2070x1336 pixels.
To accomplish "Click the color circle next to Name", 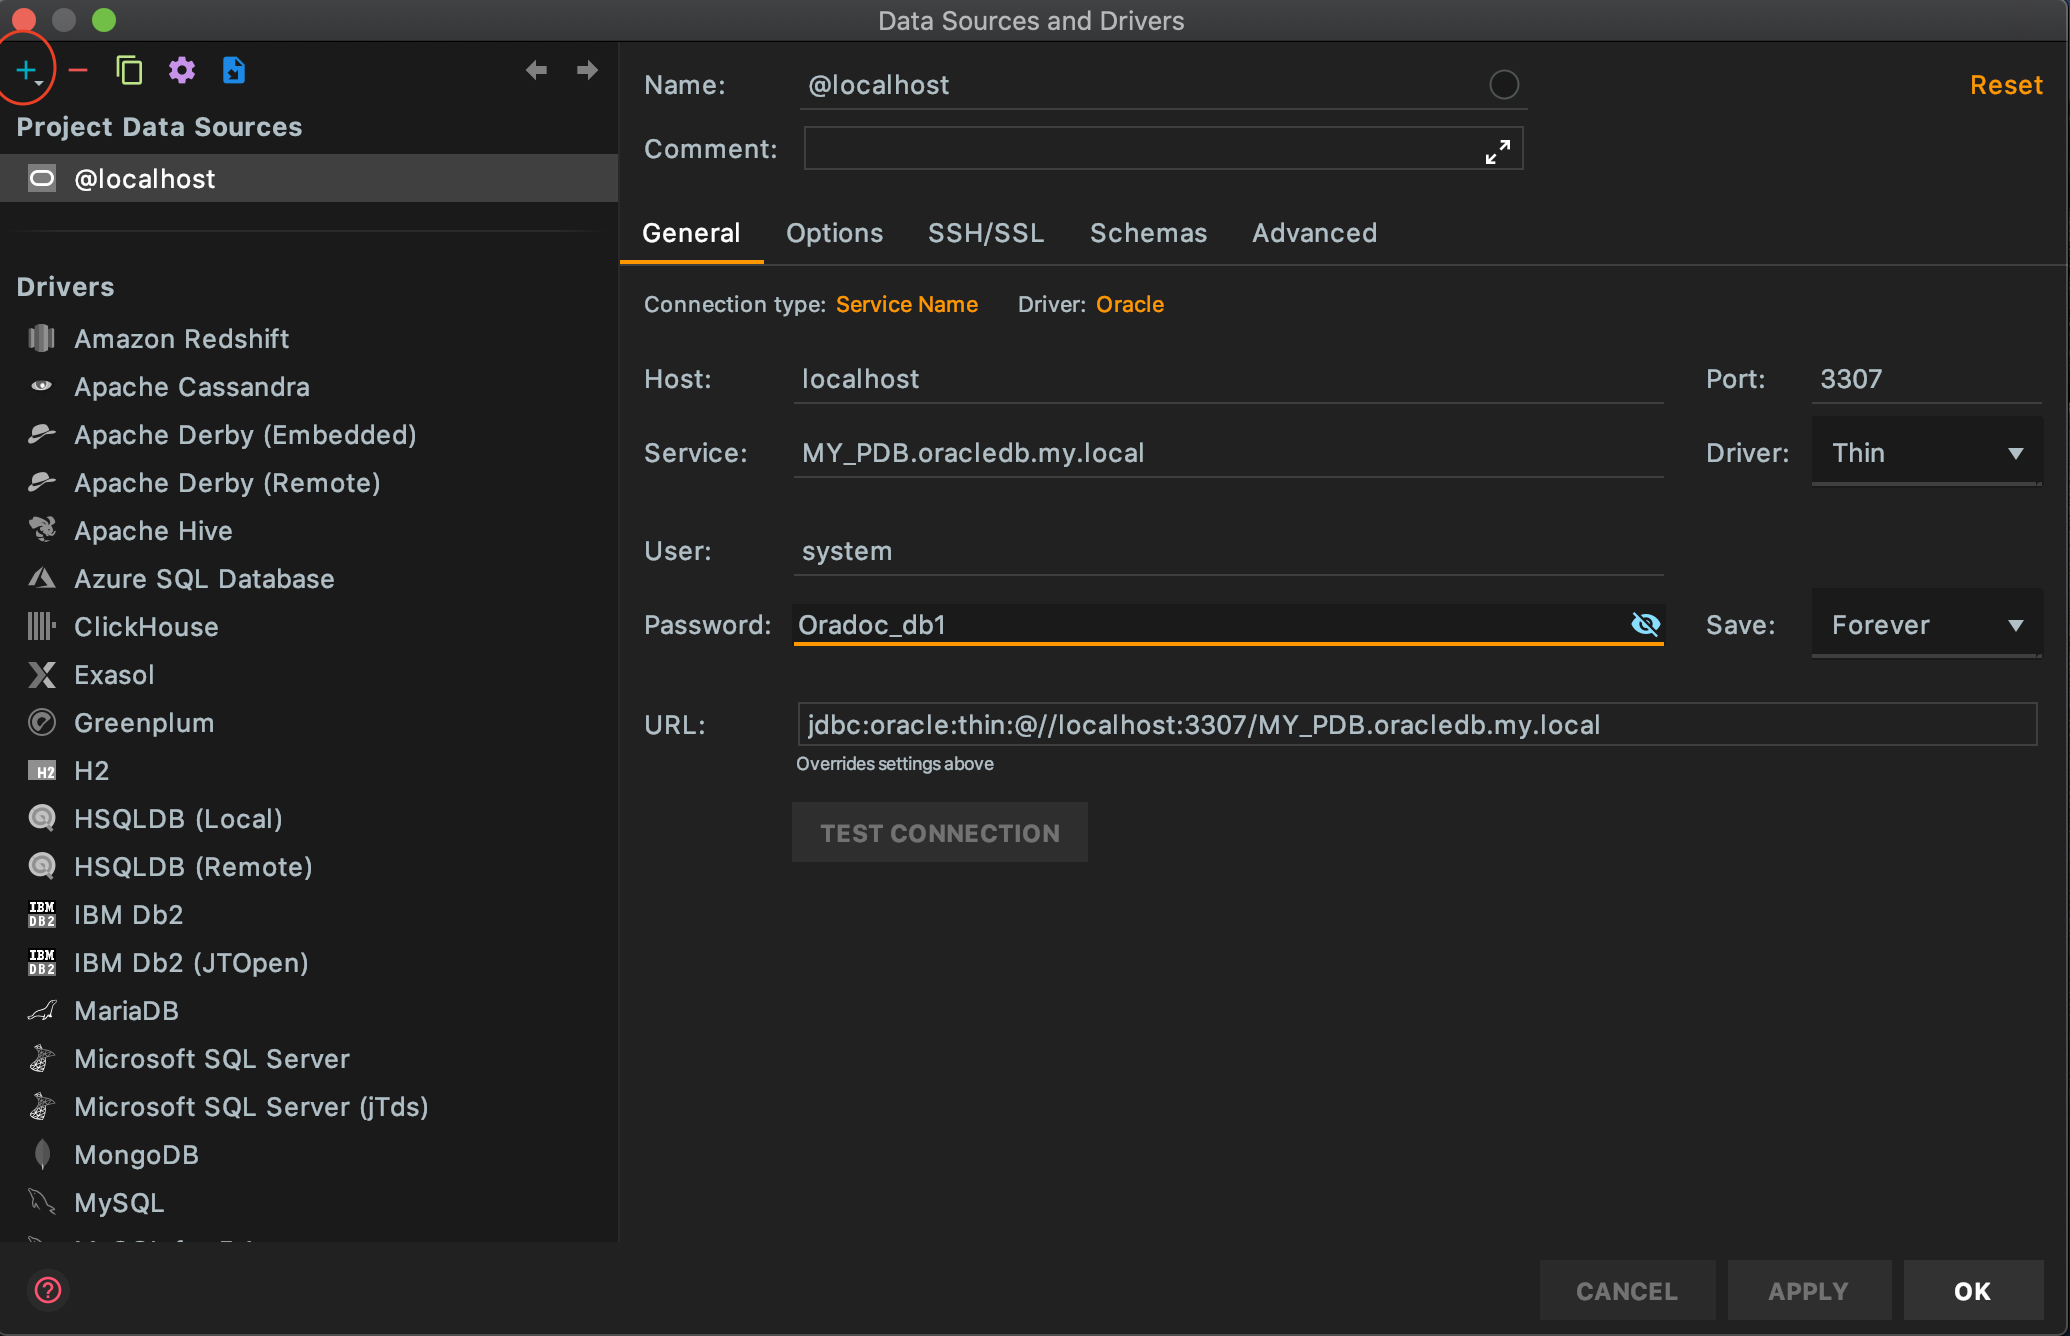I will point(1503,85).
